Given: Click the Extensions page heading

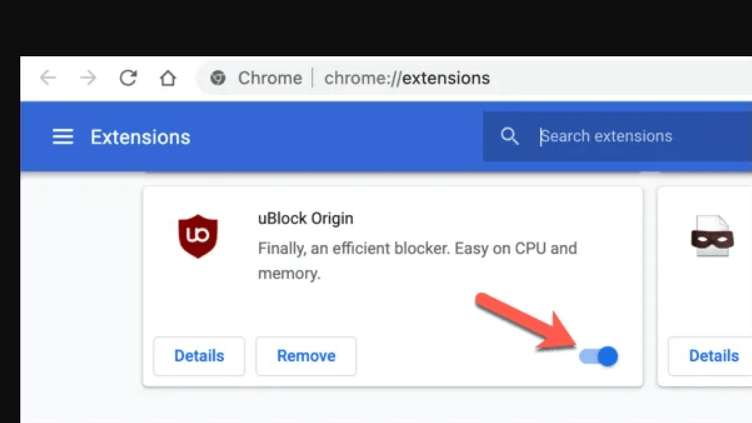Looking at the screenshot, I should pos(140,137).
